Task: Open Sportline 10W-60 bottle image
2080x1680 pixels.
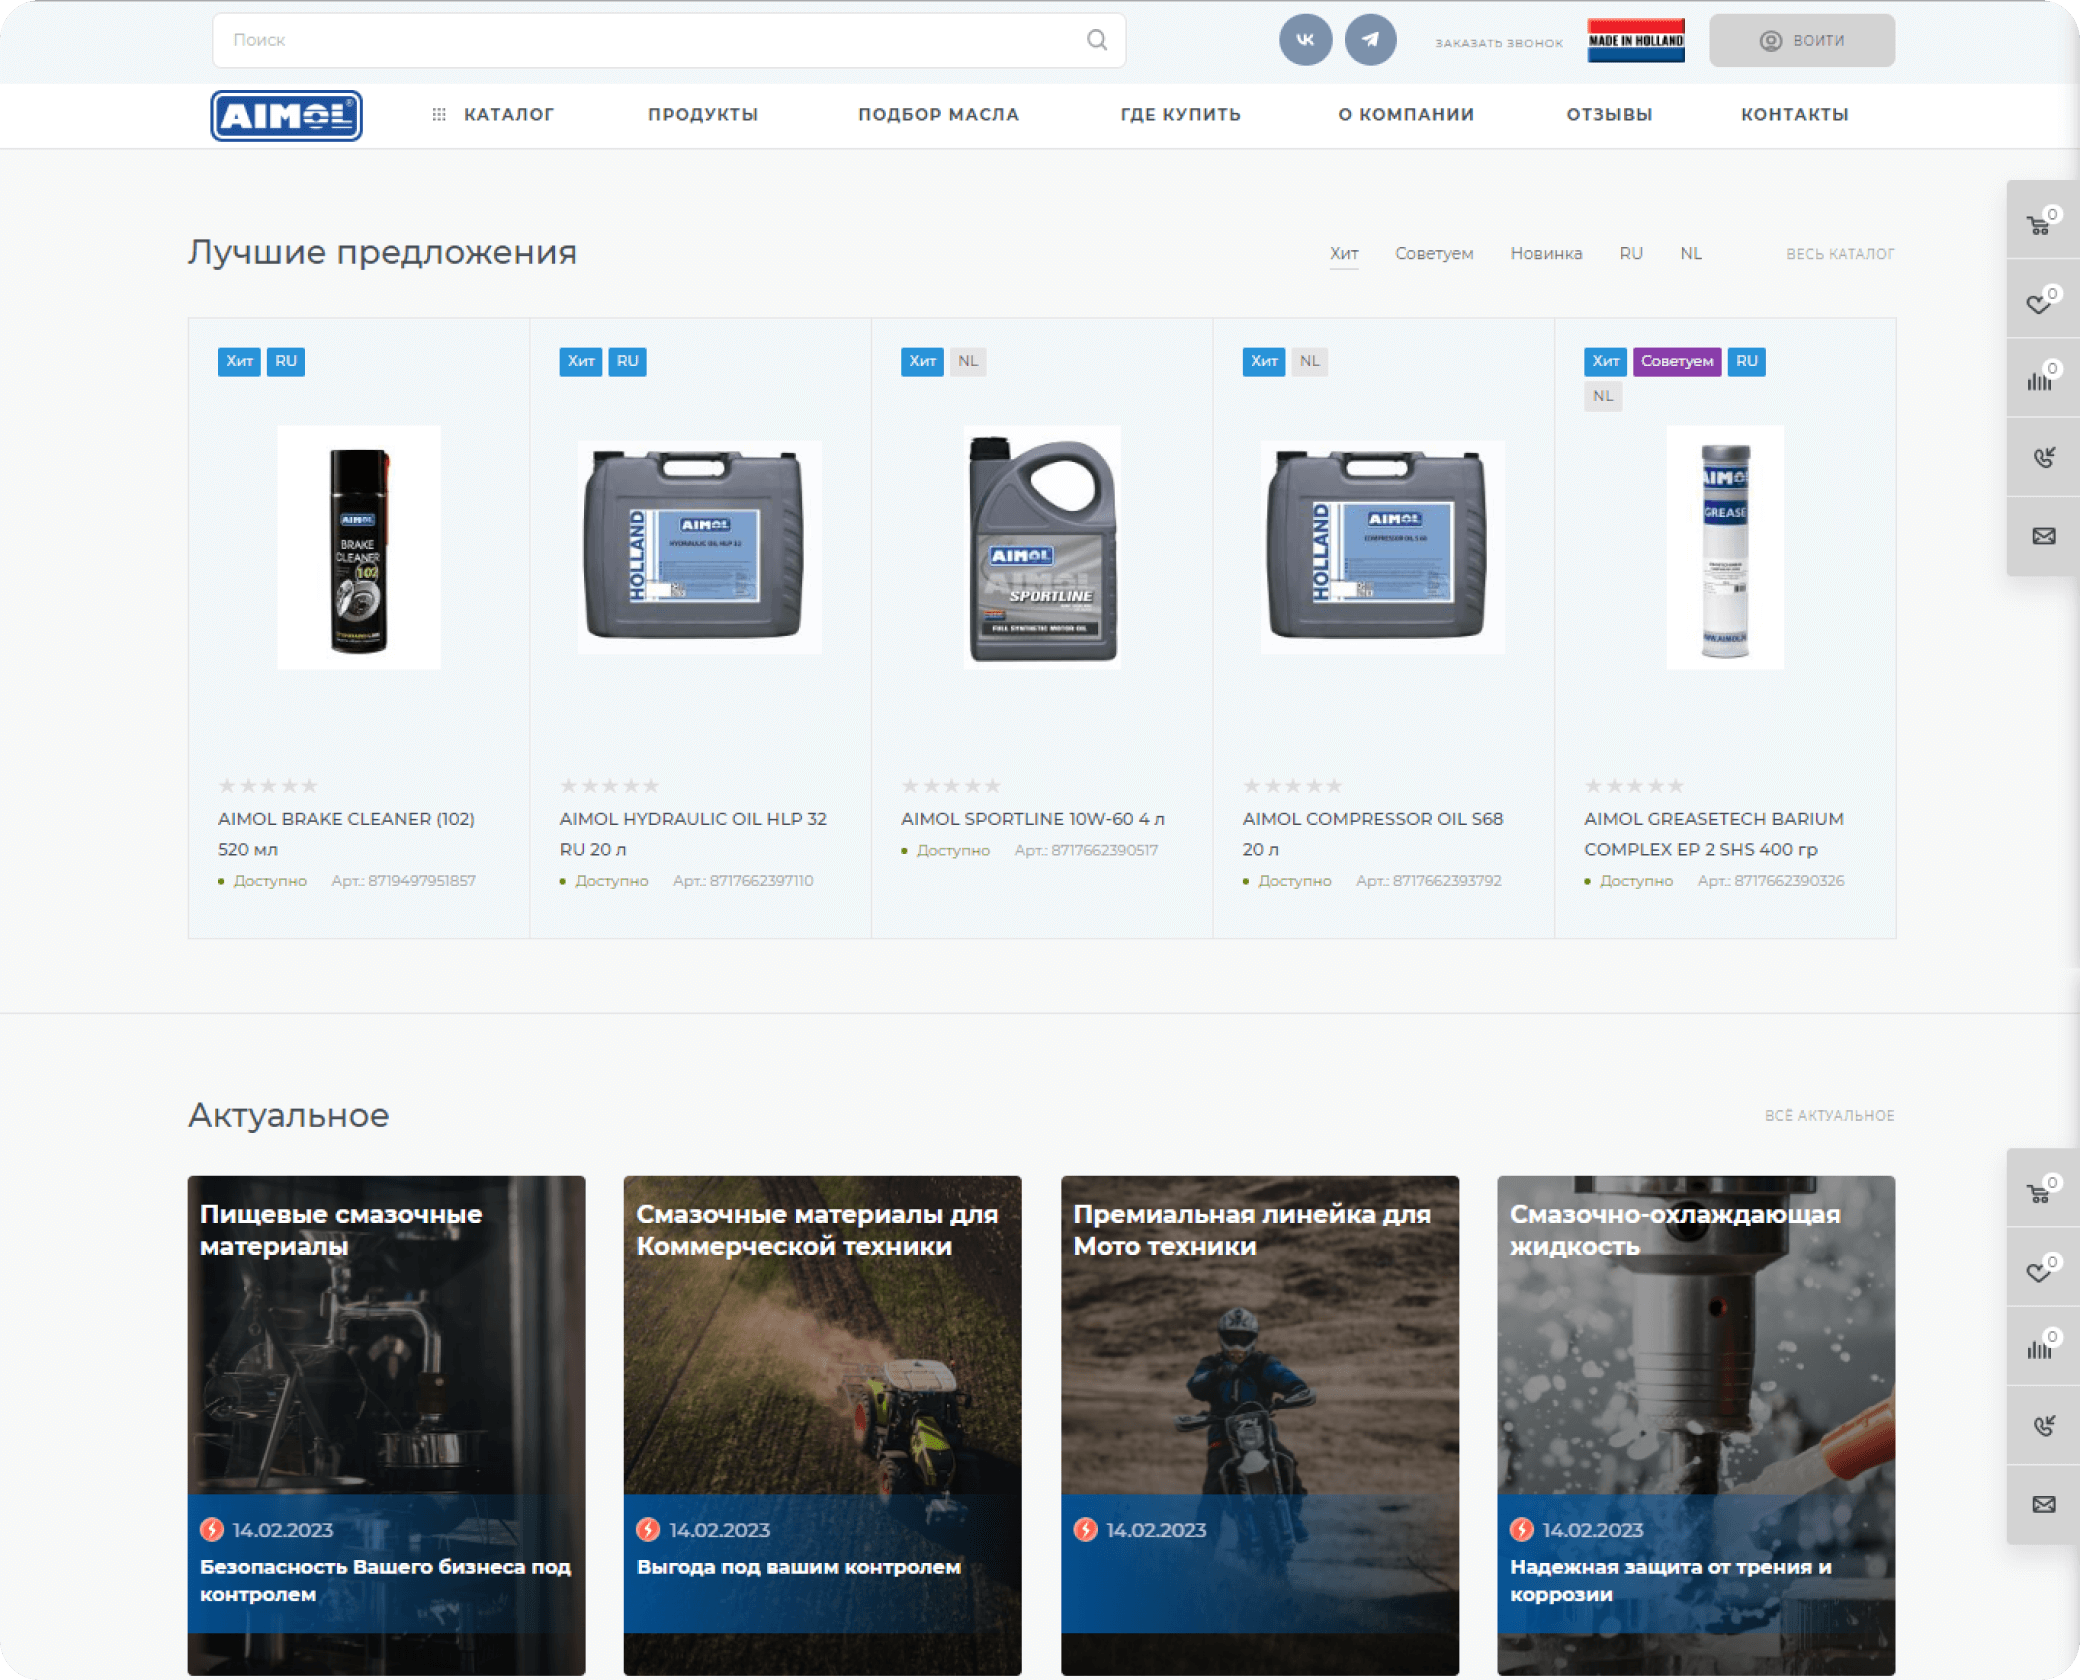Action: [x=1042, y=548]
